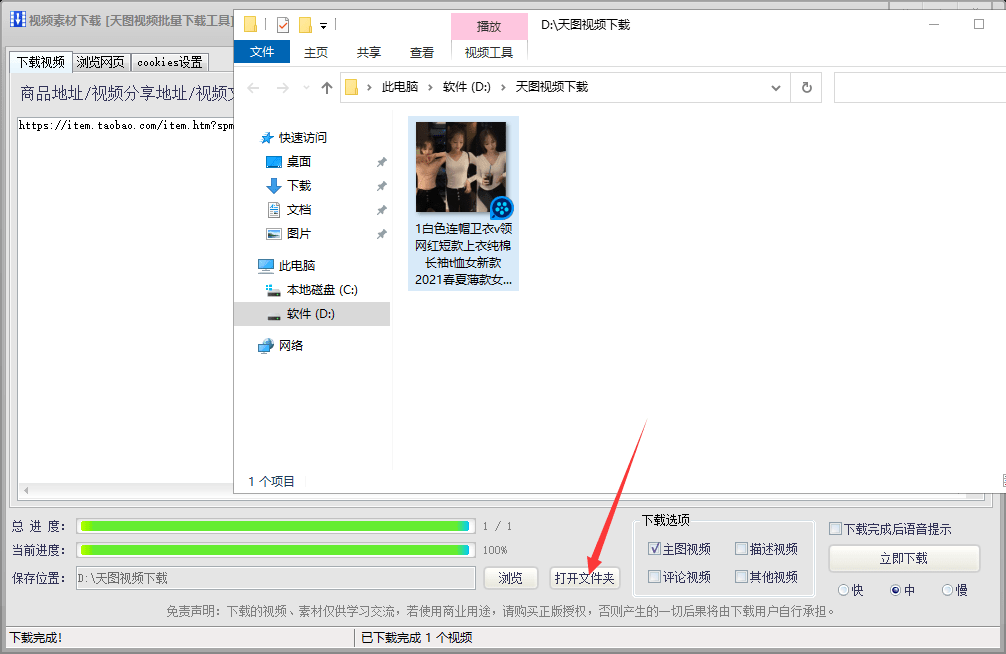Open the Network item in sidebar

click(290, 346)
